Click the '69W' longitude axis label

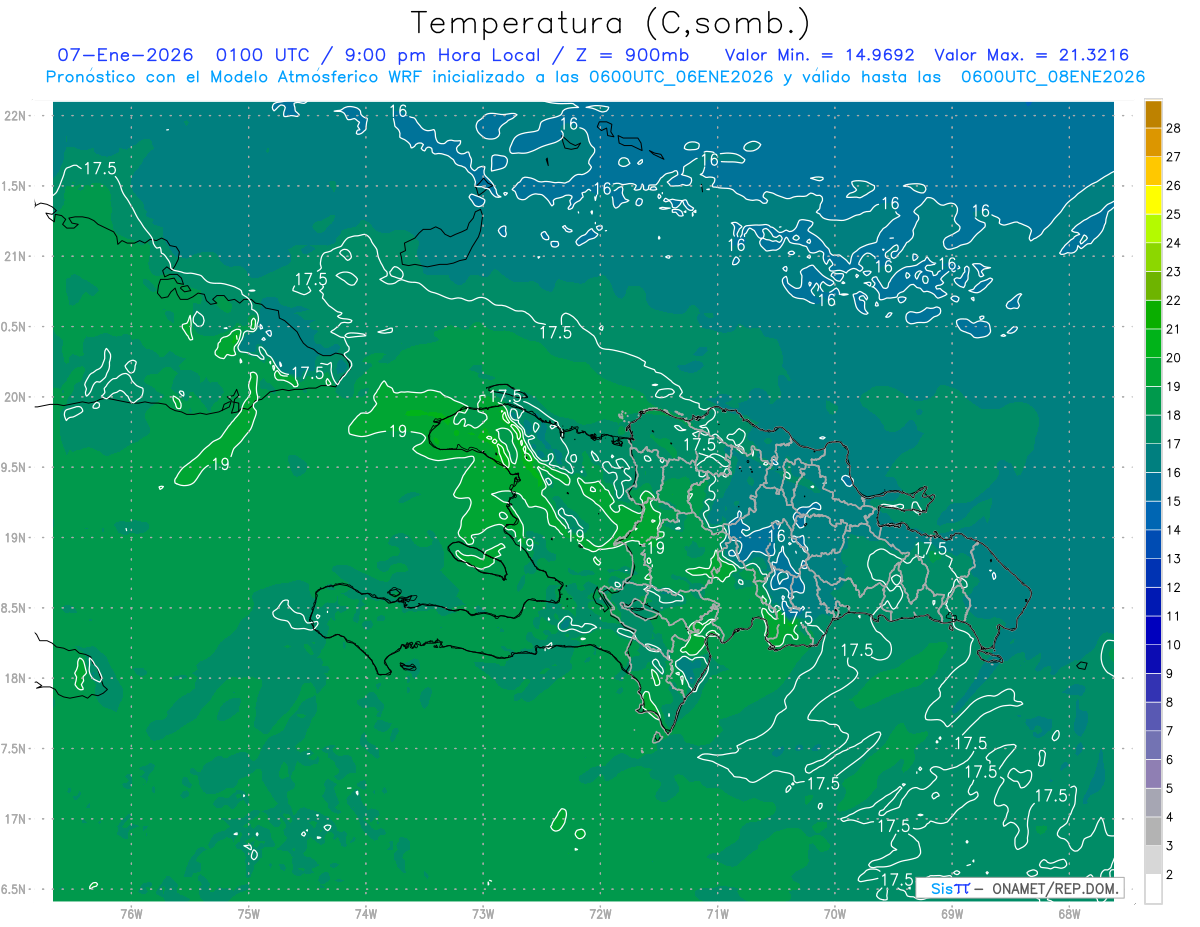click(951, 913)
